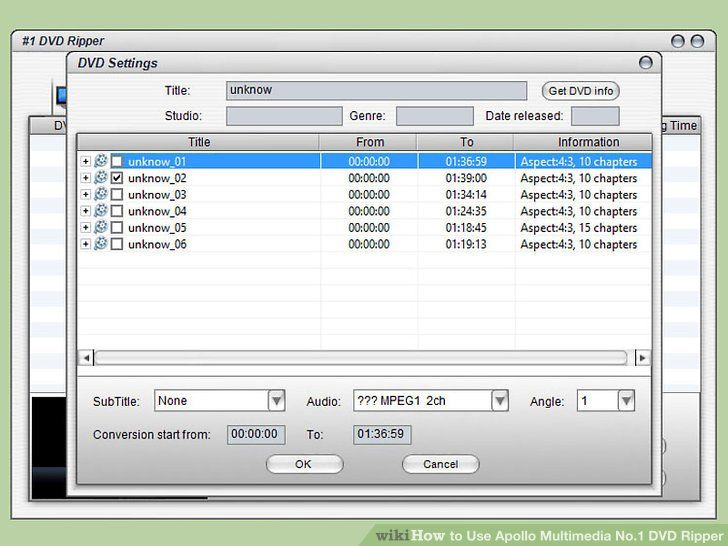Expand the unknow_02 tree node

(85, 178)
